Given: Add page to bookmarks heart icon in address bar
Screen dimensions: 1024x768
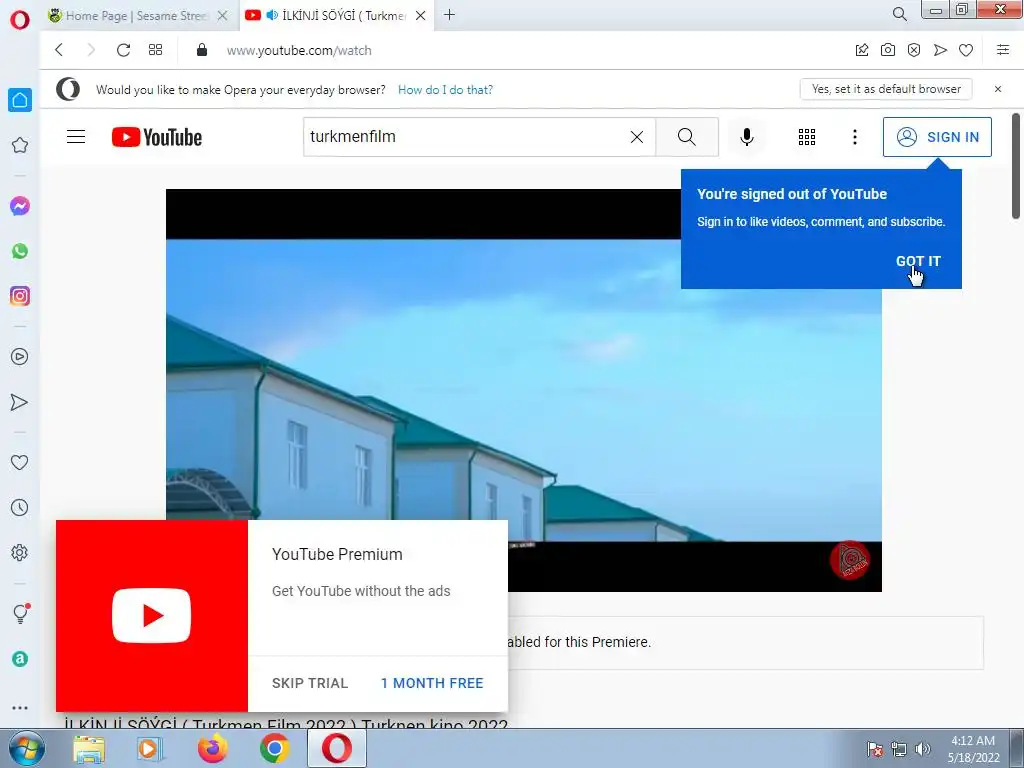Looking at the screenshot, I should (966, 50).
